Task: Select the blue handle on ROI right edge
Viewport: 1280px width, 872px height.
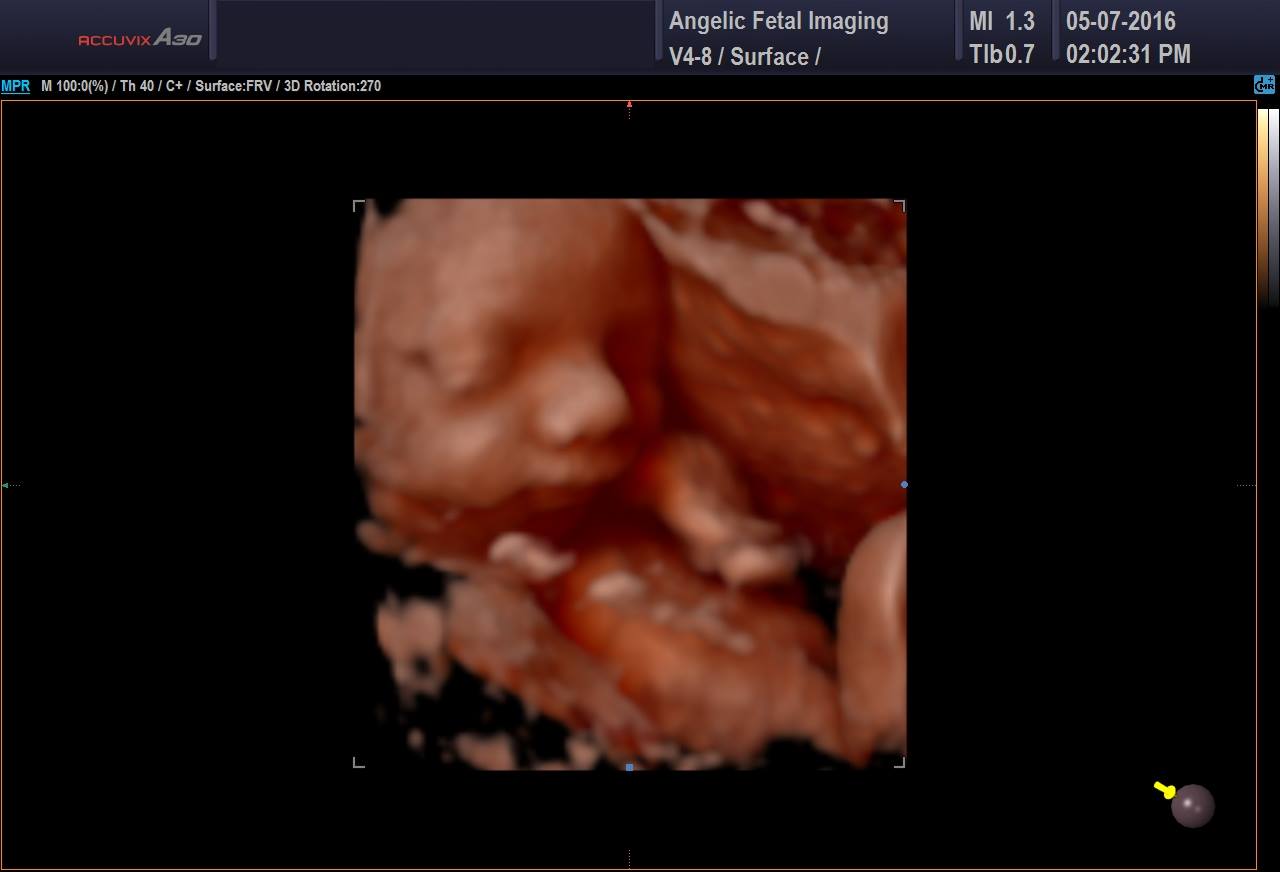Action: [904, 485]
